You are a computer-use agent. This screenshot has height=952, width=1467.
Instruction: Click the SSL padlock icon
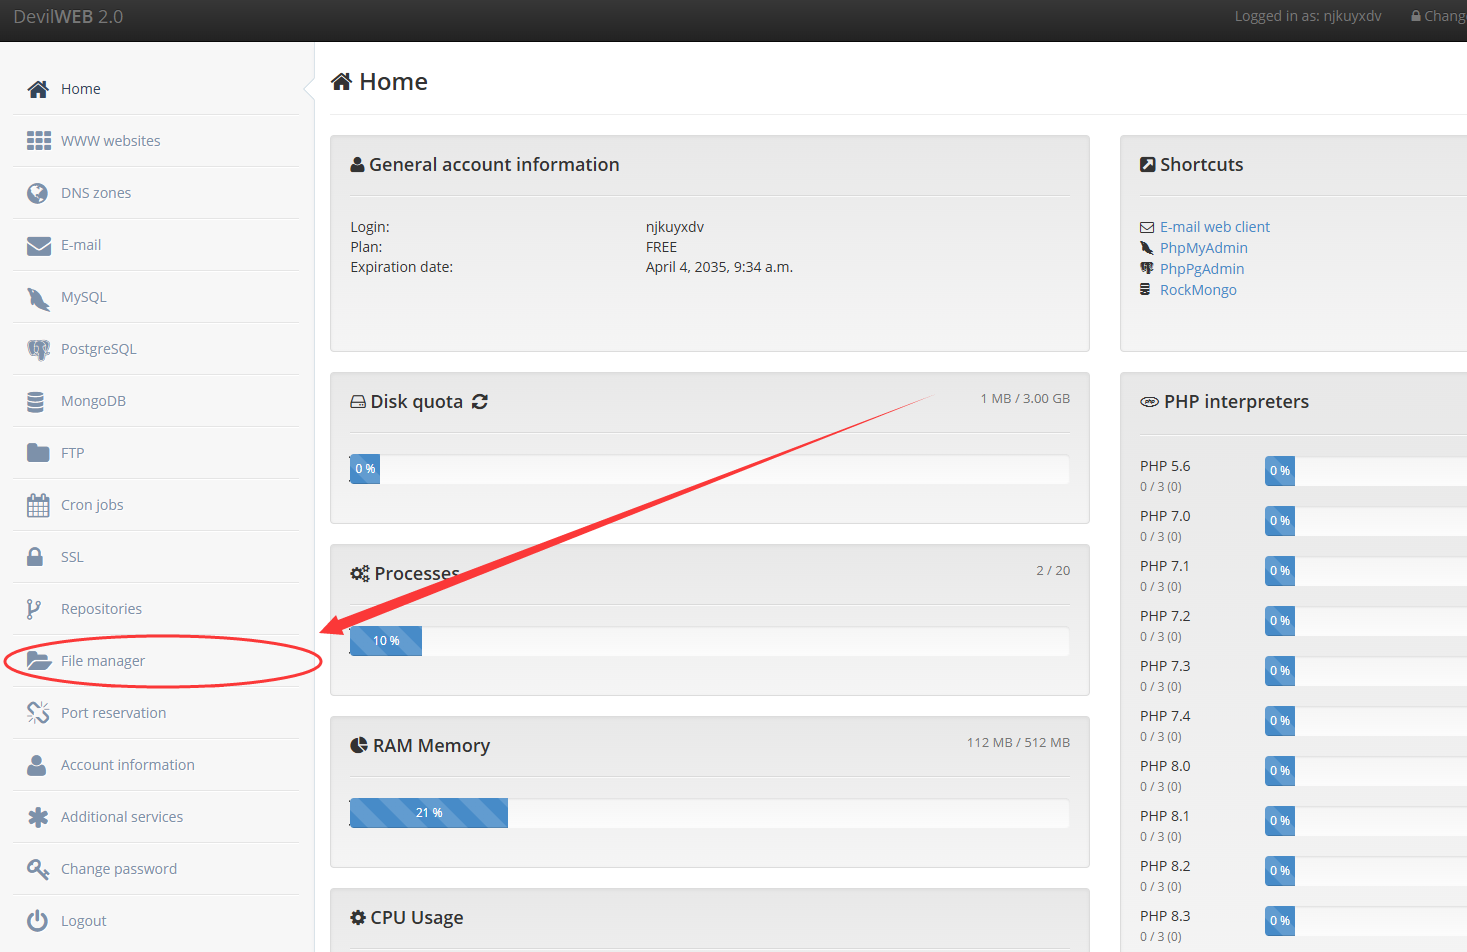(x=38, y=556)
